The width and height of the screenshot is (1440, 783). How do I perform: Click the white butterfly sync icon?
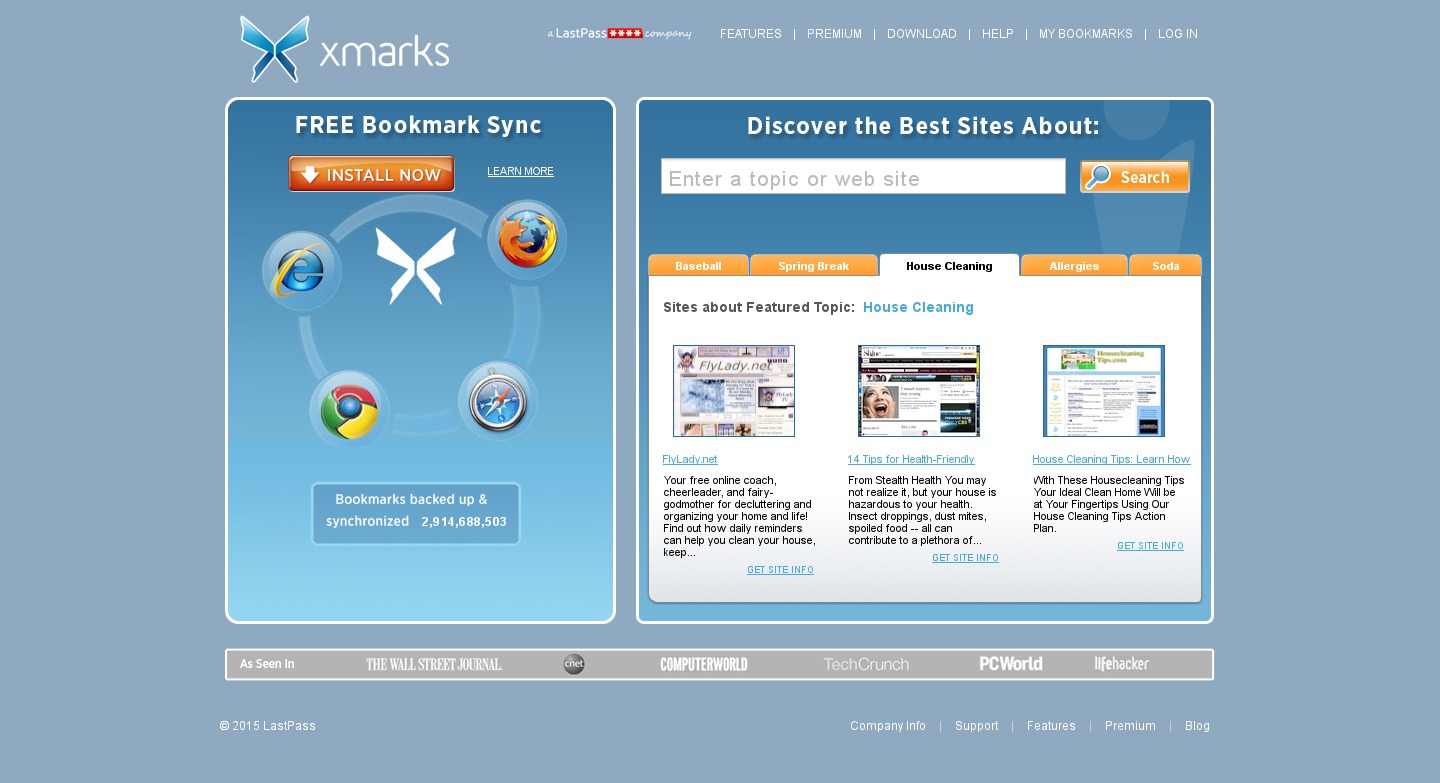click(x=415, y=265)
